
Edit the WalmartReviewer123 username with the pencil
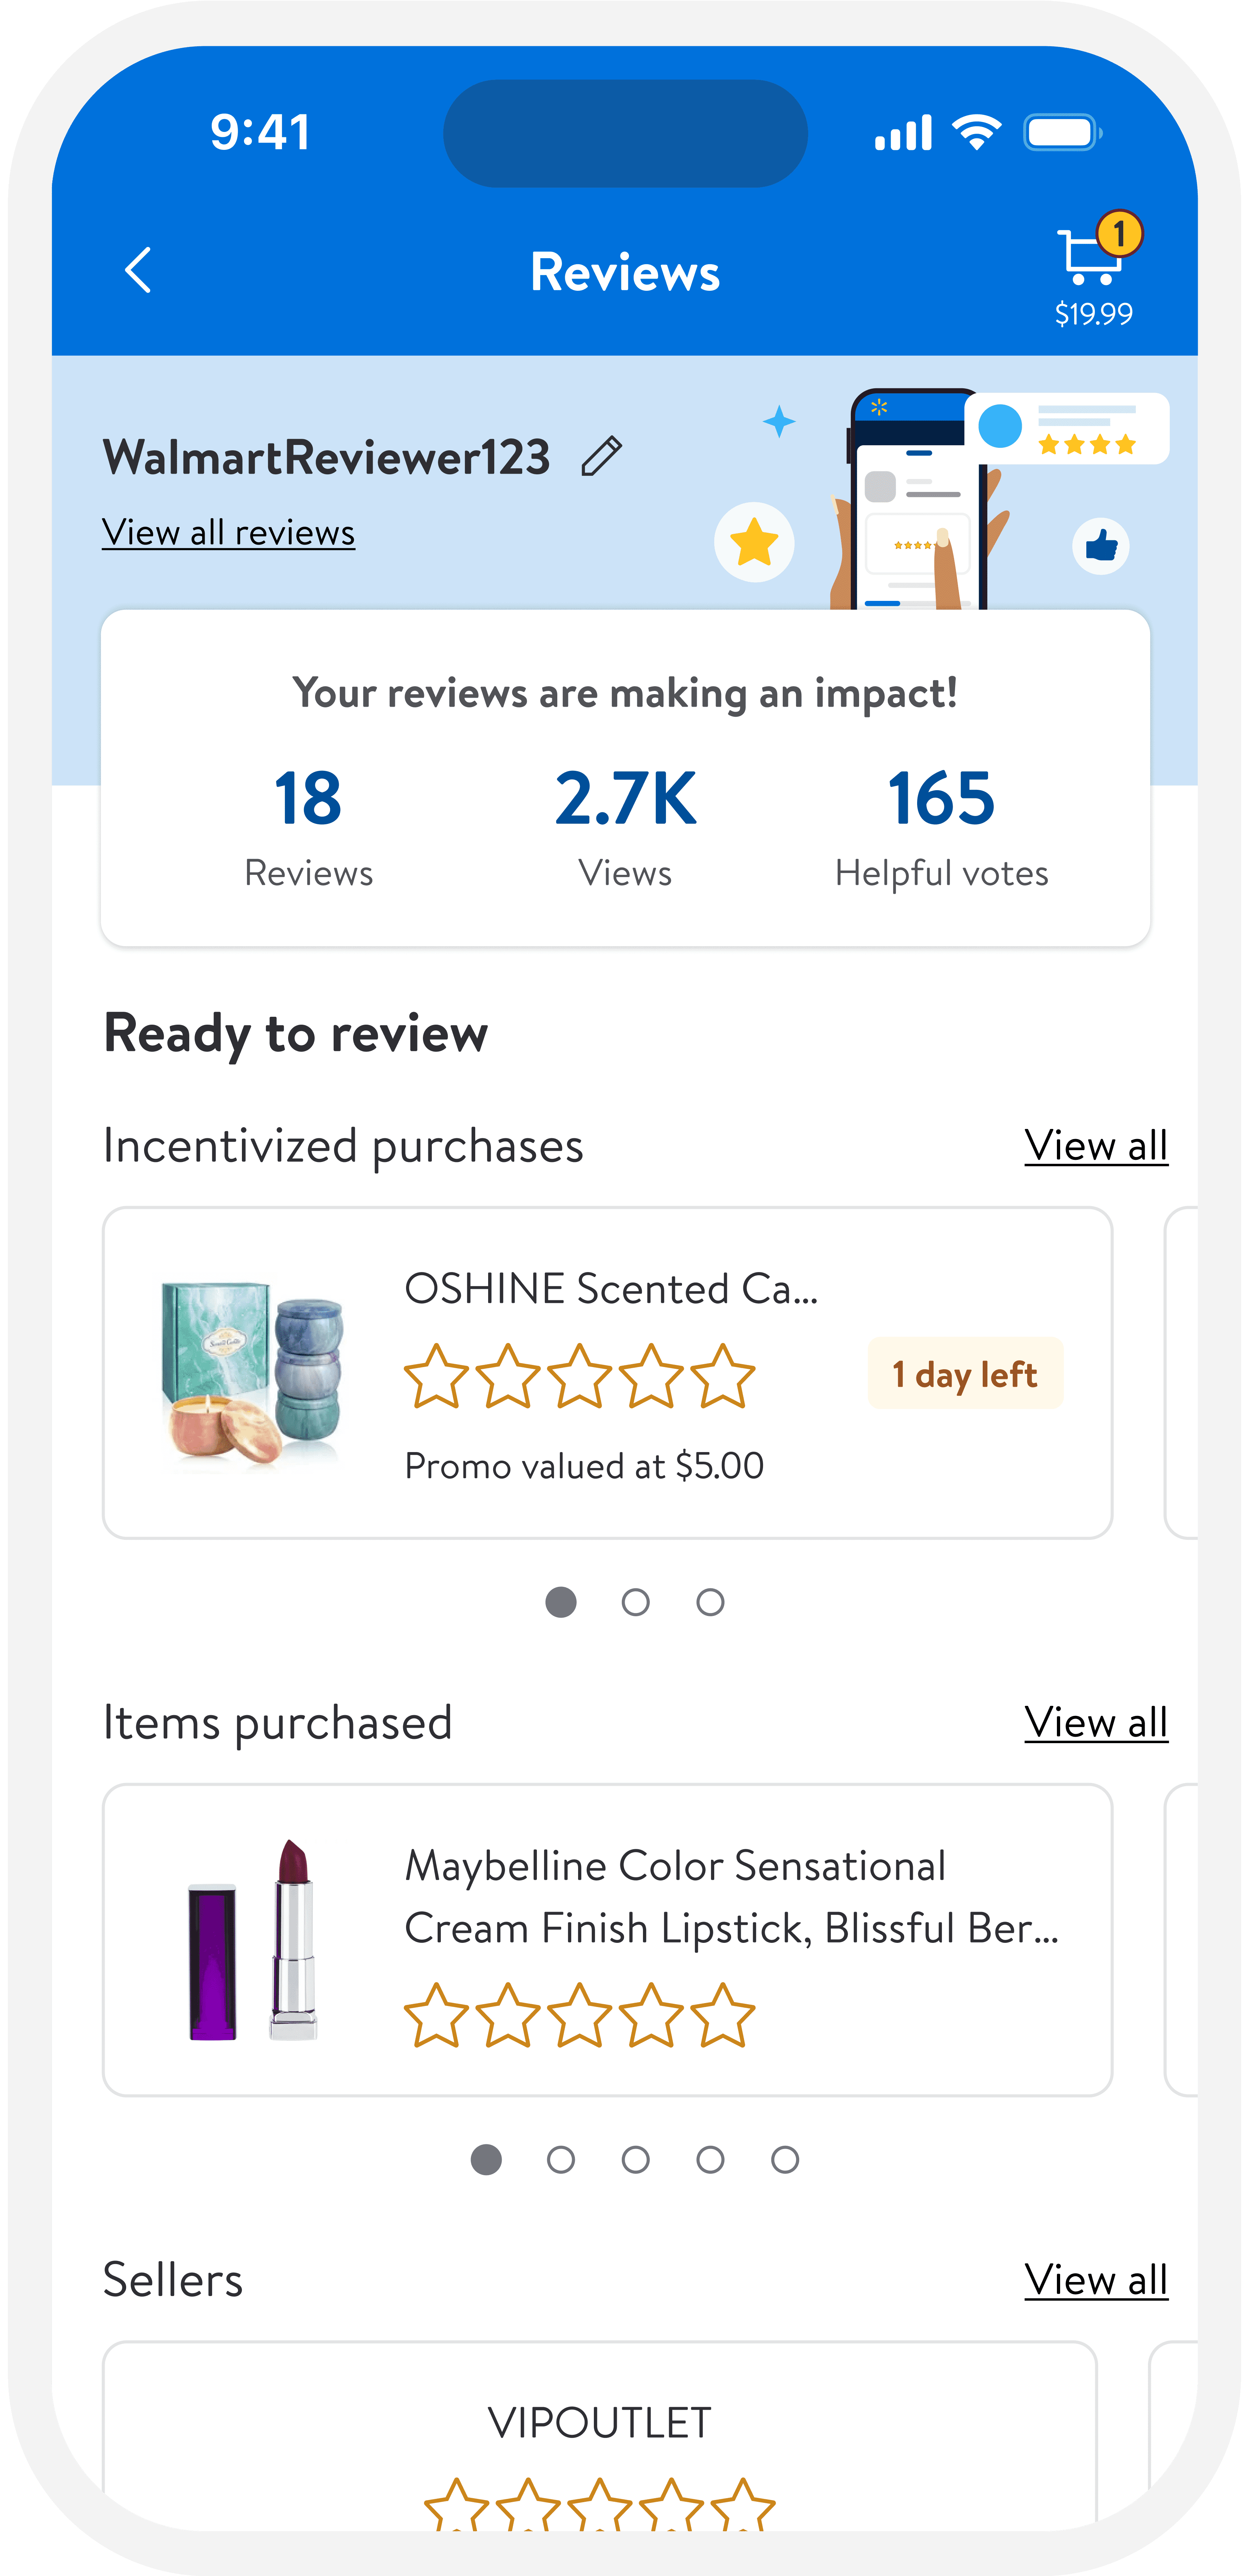point(602,457)
